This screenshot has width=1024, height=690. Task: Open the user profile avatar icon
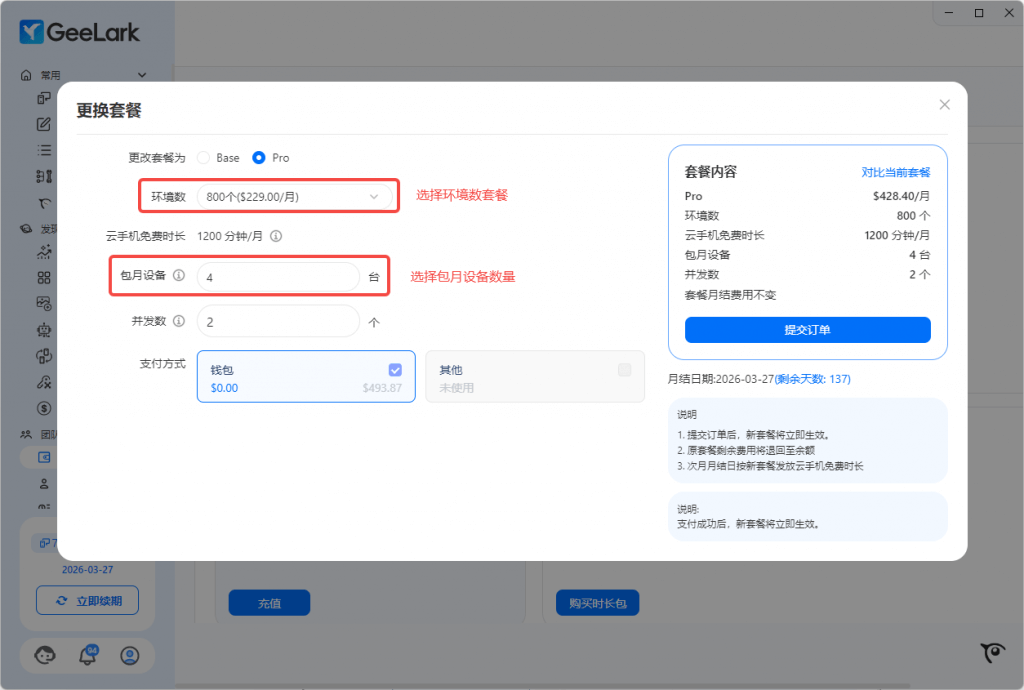(129, 656)
